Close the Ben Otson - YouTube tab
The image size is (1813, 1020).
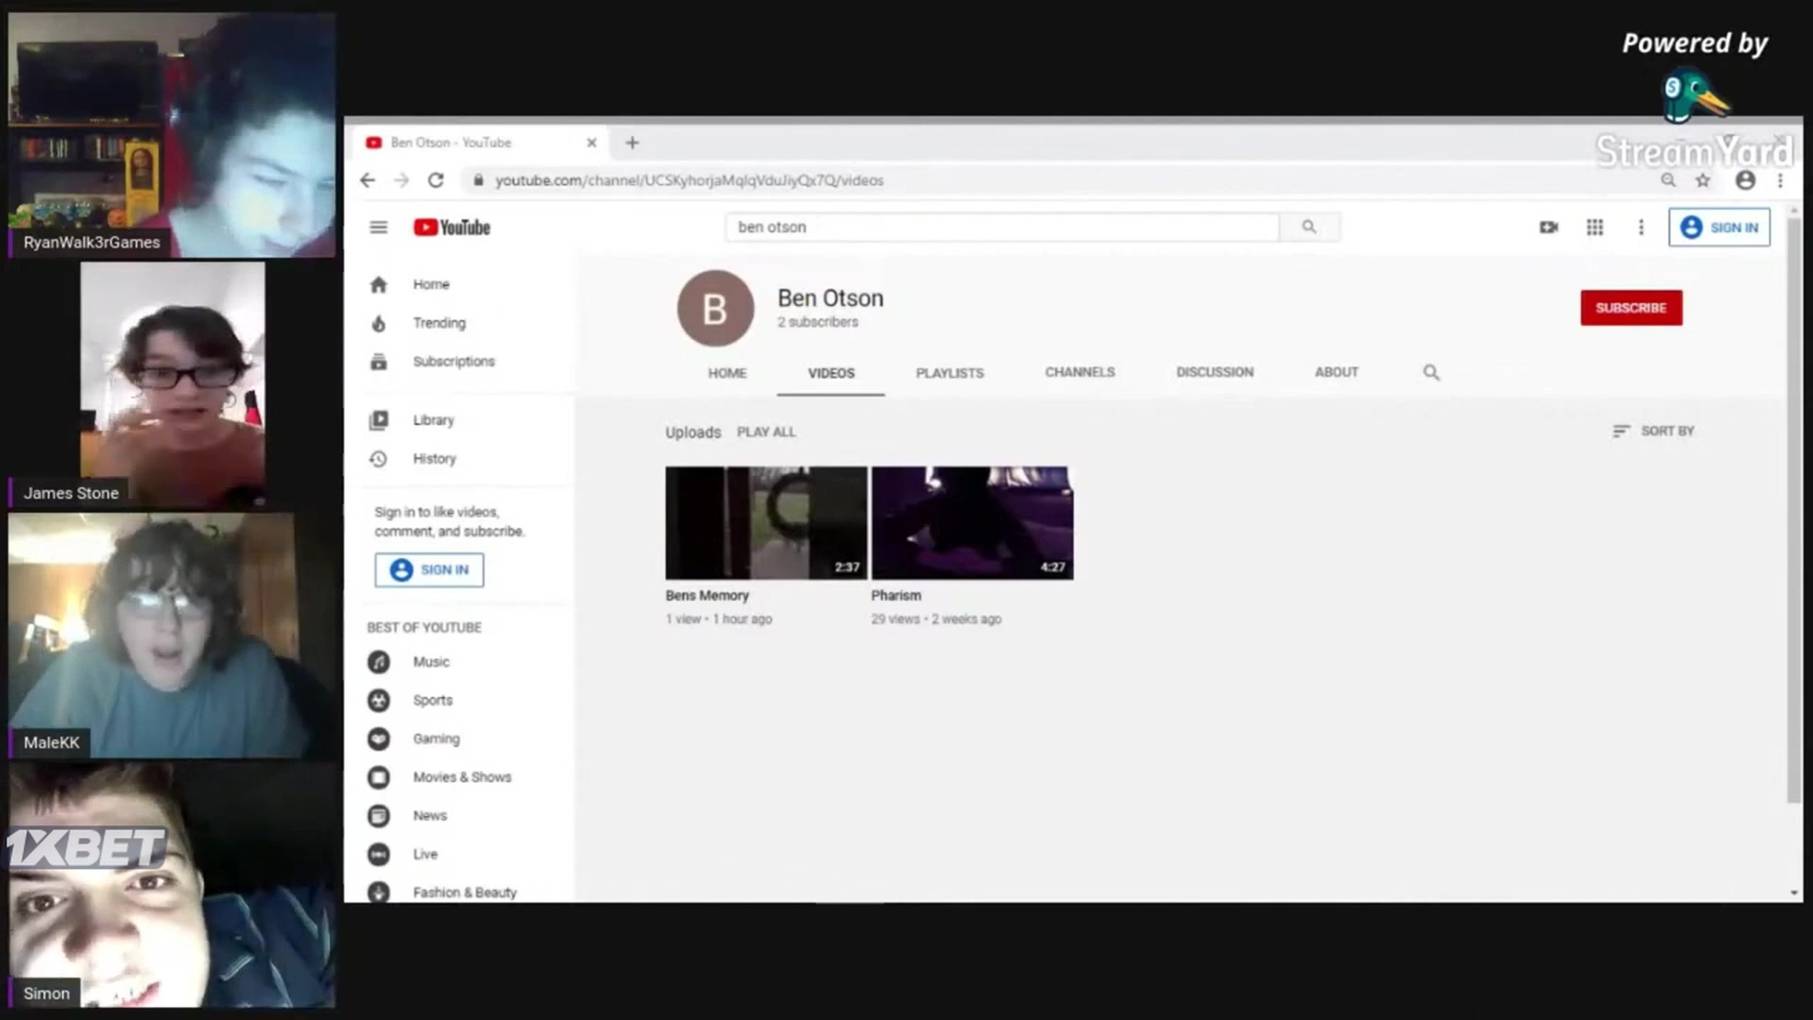click(x=591, y=143)
